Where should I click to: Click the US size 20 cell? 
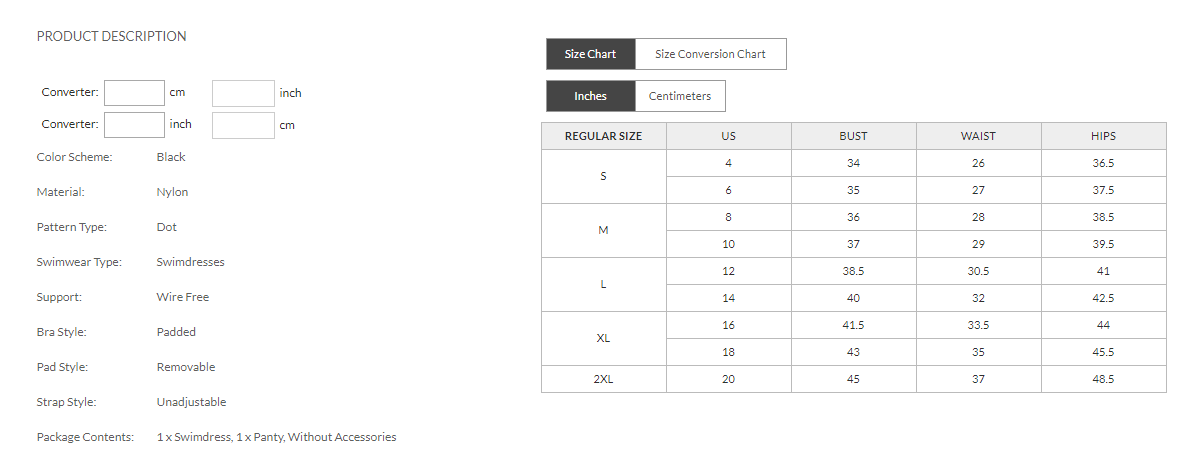[728, 379]
